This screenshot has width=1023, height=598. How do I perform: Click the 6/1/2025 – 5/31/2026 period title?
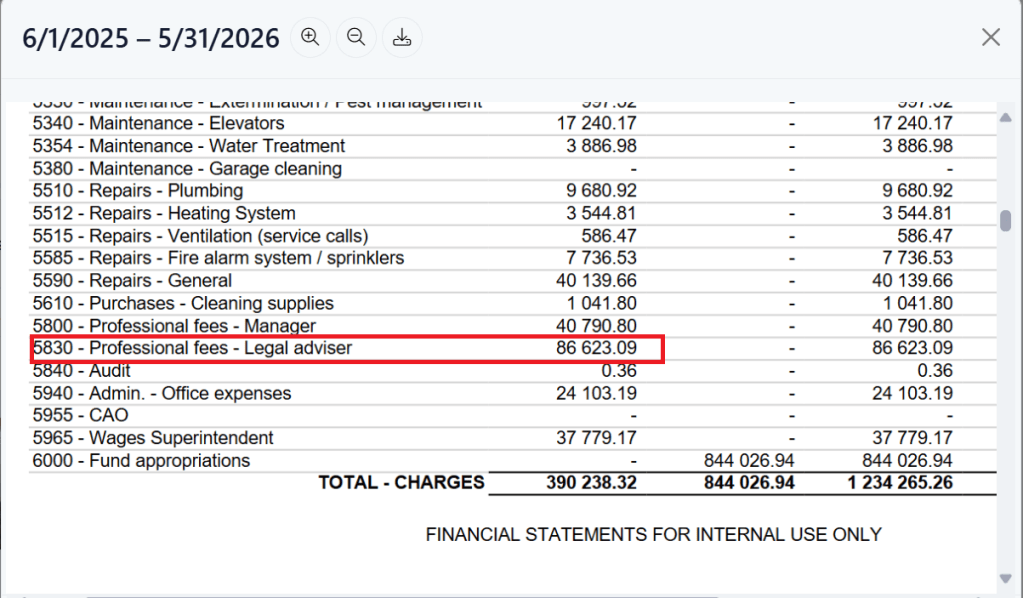click(151, 38)
